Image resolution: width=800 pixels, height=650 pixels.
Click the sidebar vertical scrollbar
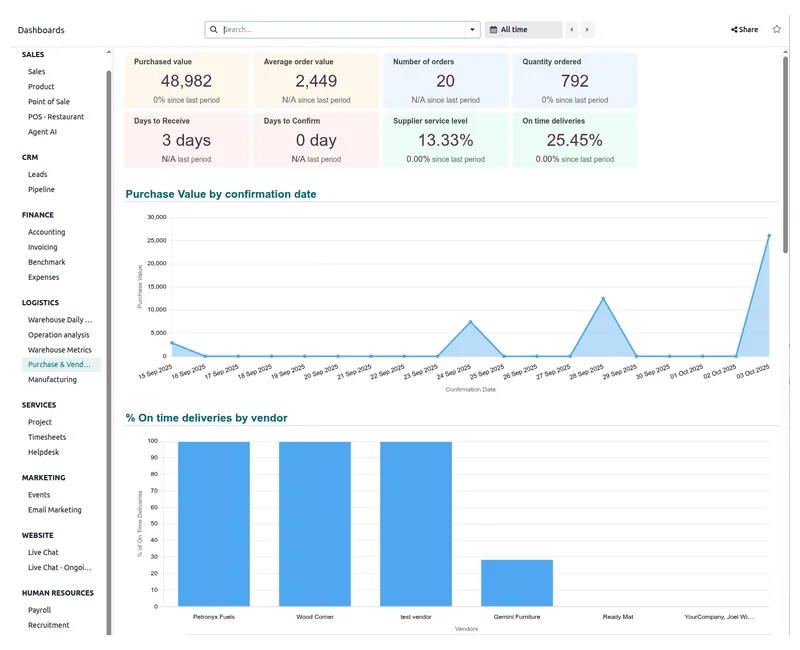[109, 352]
